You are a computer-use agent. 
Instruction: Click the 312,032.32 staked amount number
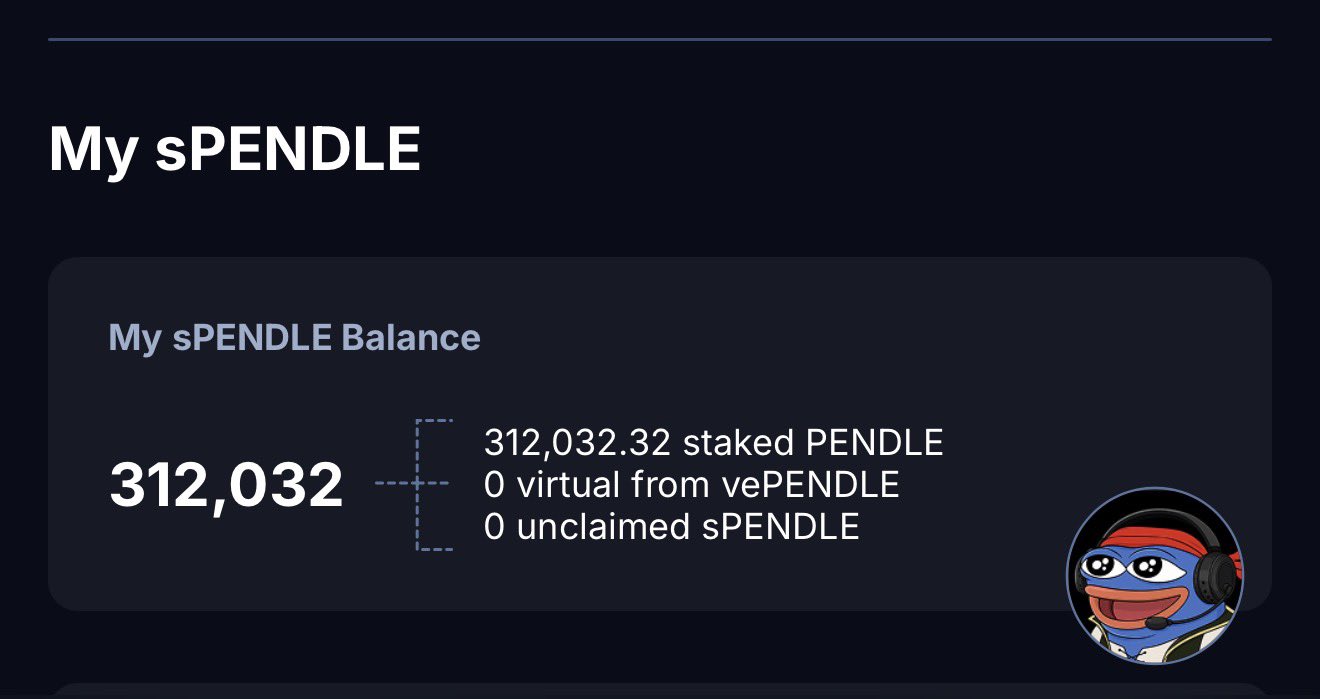577,442
